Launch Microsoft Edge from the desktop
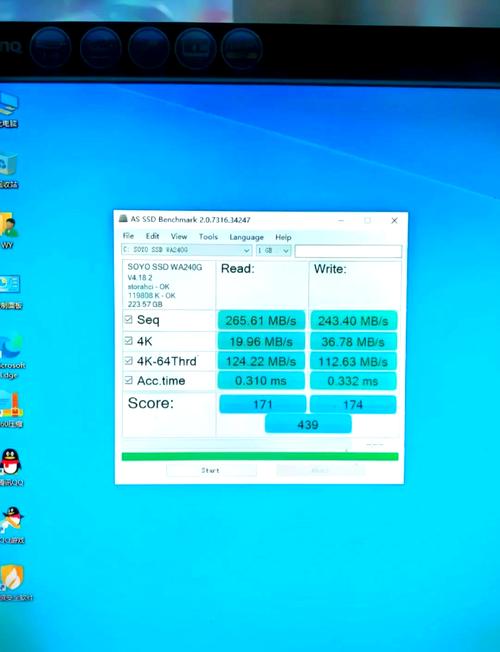 (12, 356)
